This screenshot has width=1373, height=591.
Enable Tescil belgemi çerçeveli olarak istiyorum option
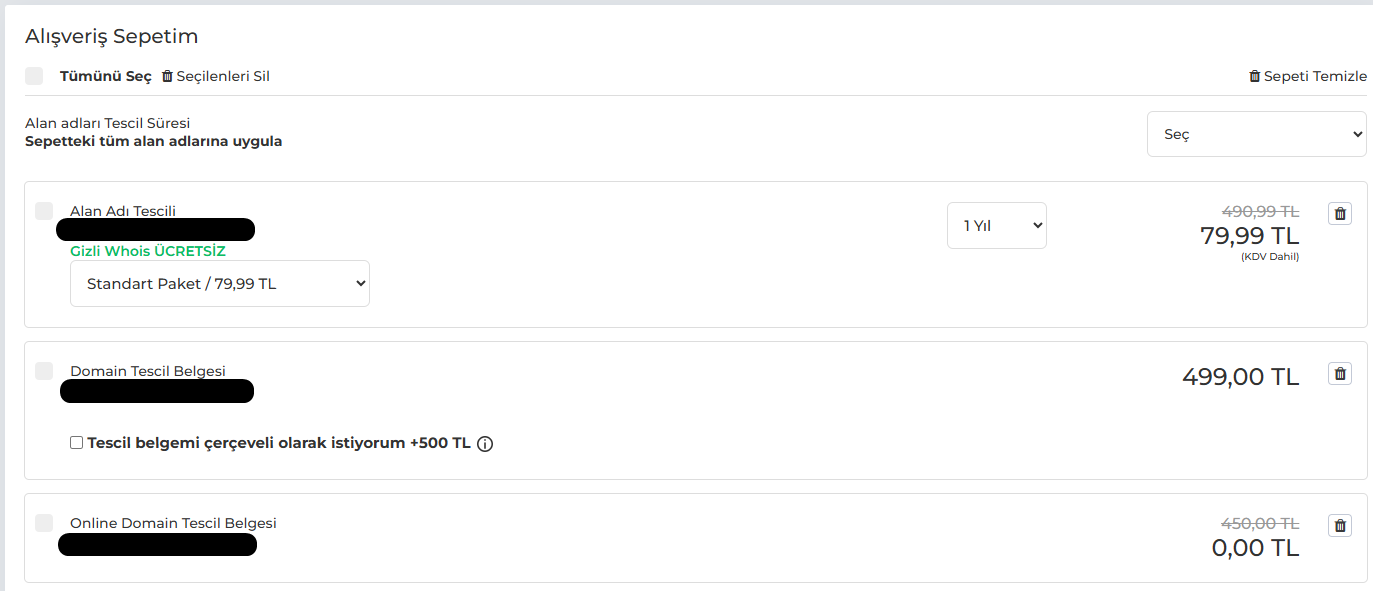coord(77,443)
